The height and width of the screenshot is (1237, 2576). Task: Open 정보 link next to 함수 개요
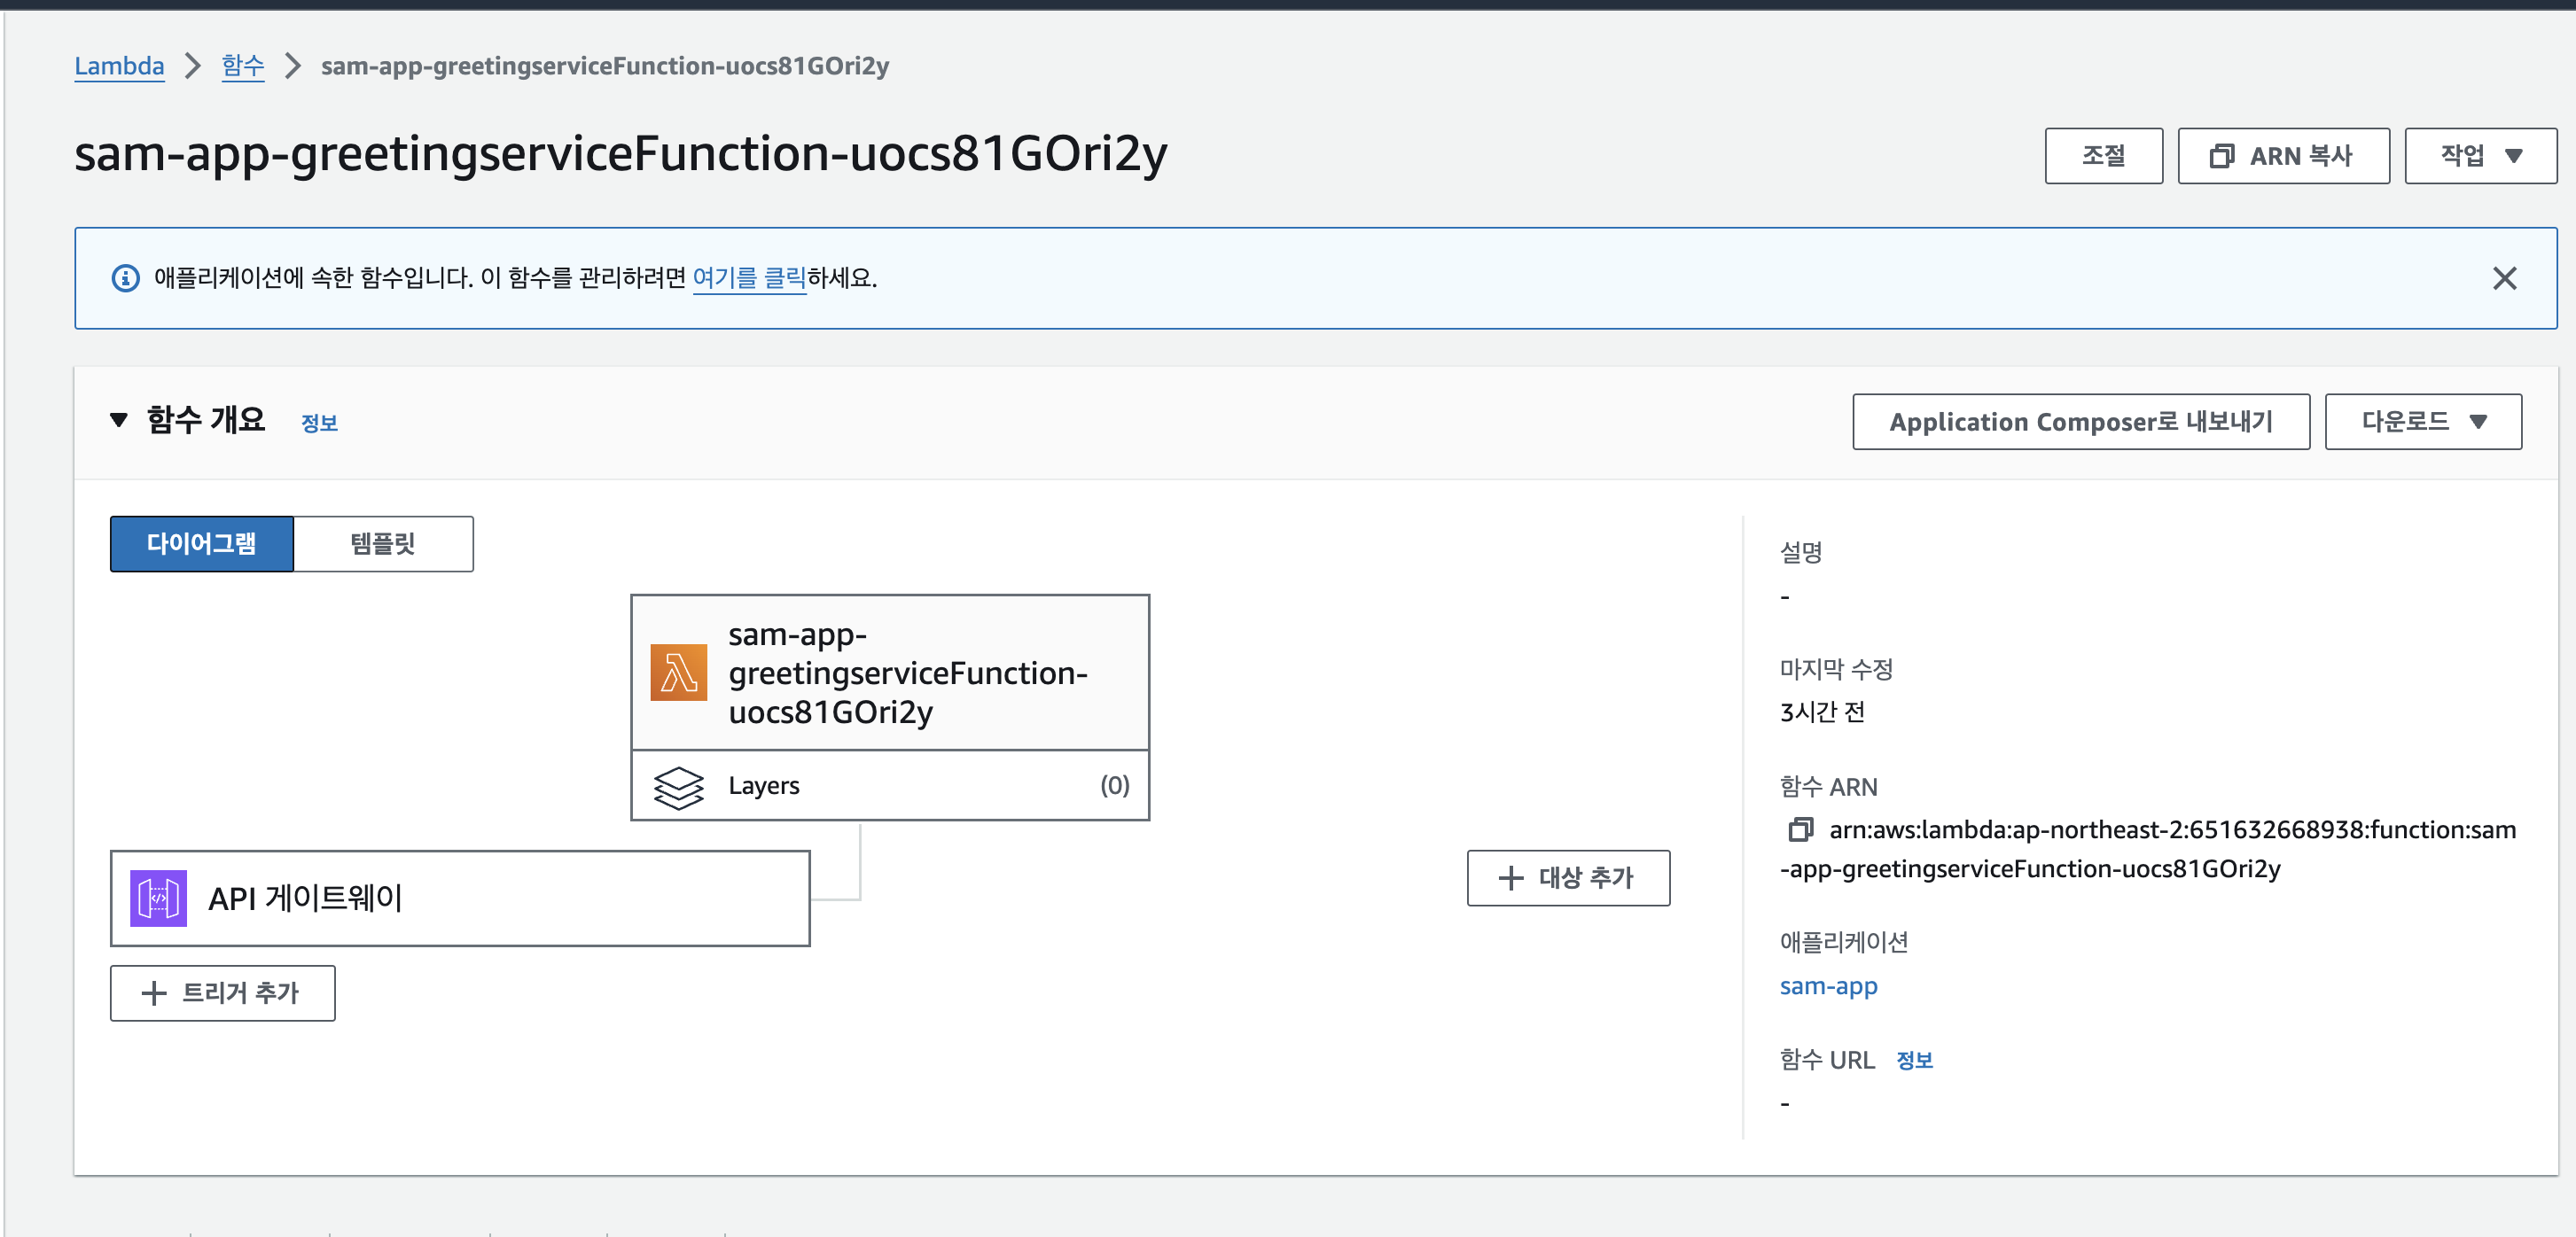[x=319, y=423]
